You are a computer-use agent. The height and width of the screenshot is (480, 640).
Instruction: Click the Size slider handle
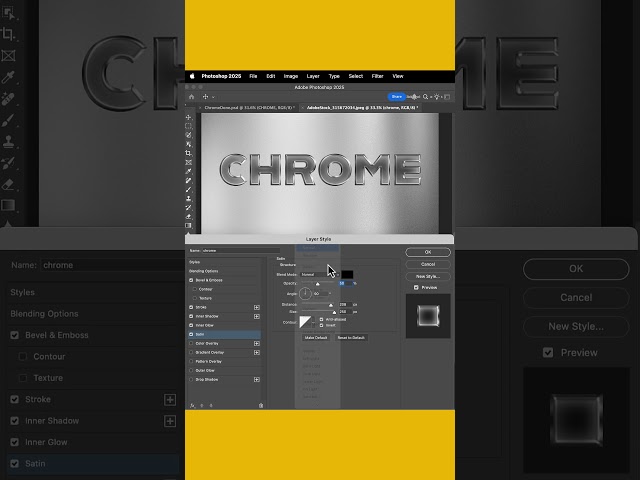point(334,312)
